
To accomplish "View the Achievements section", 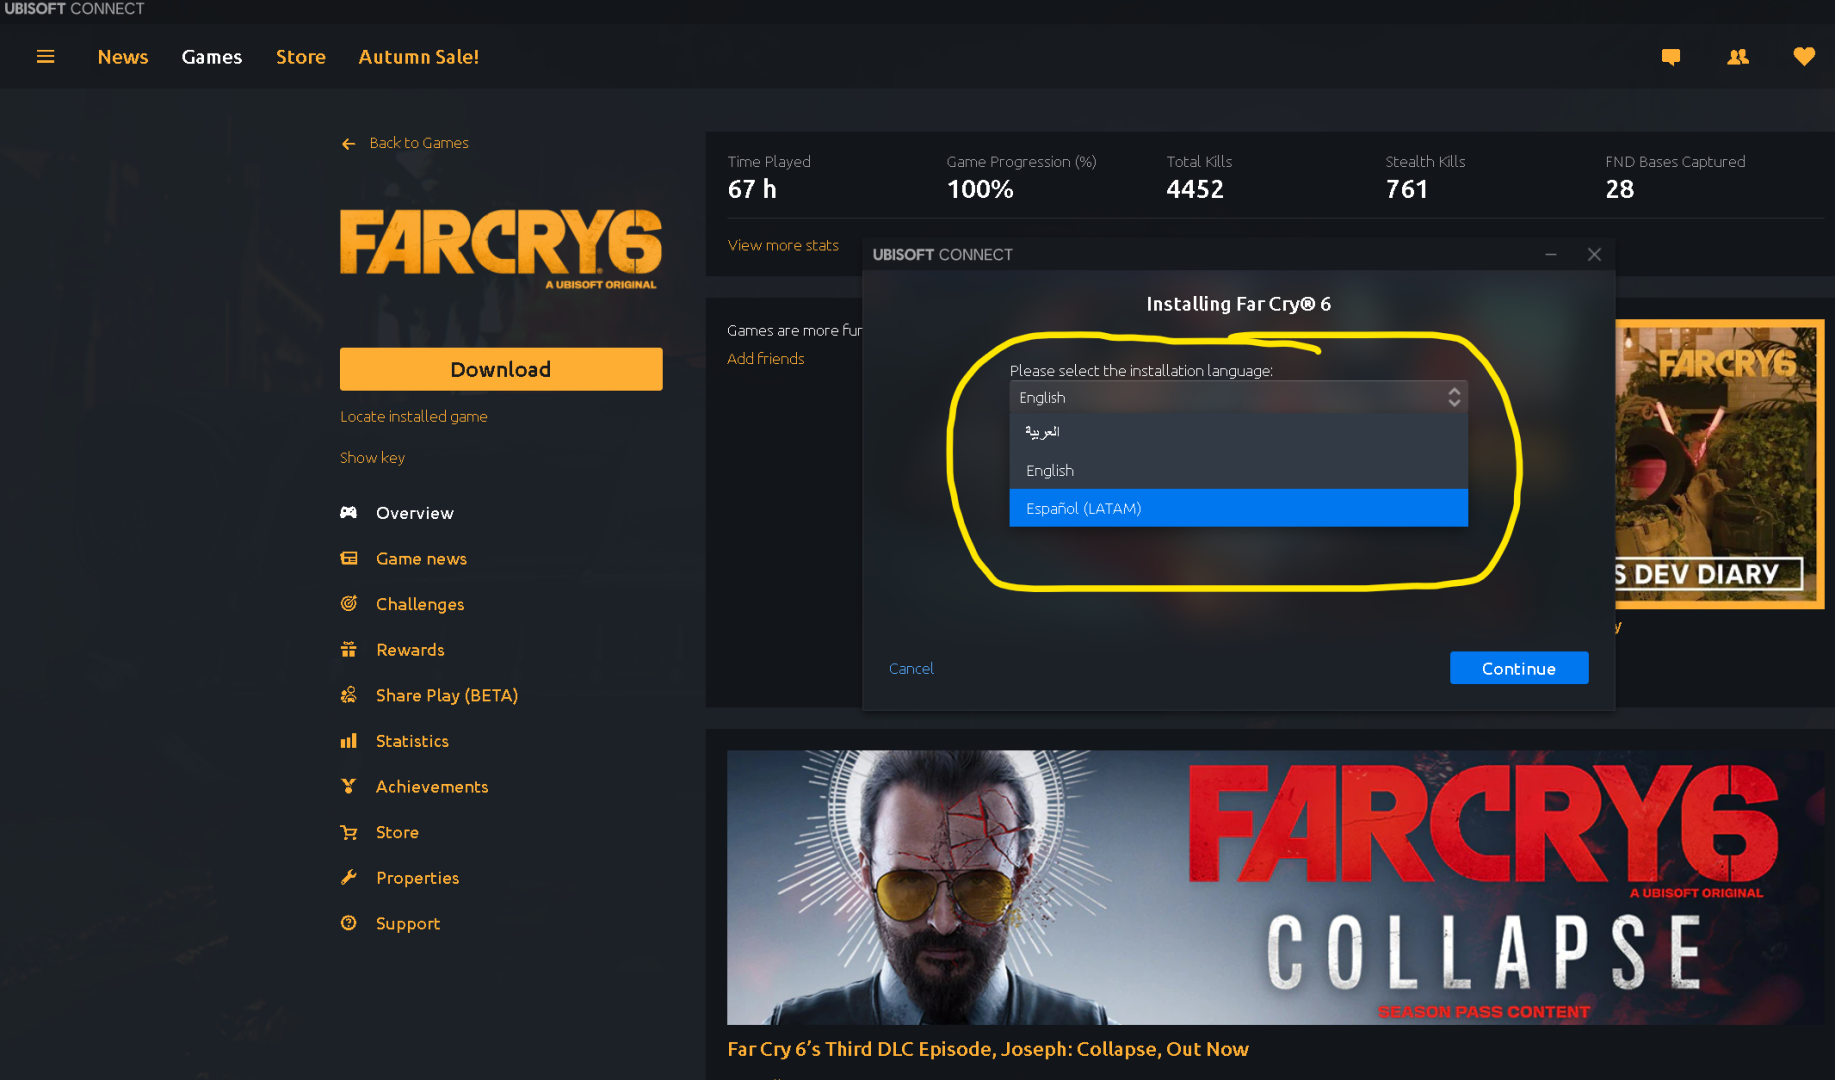I will point(432,787).
